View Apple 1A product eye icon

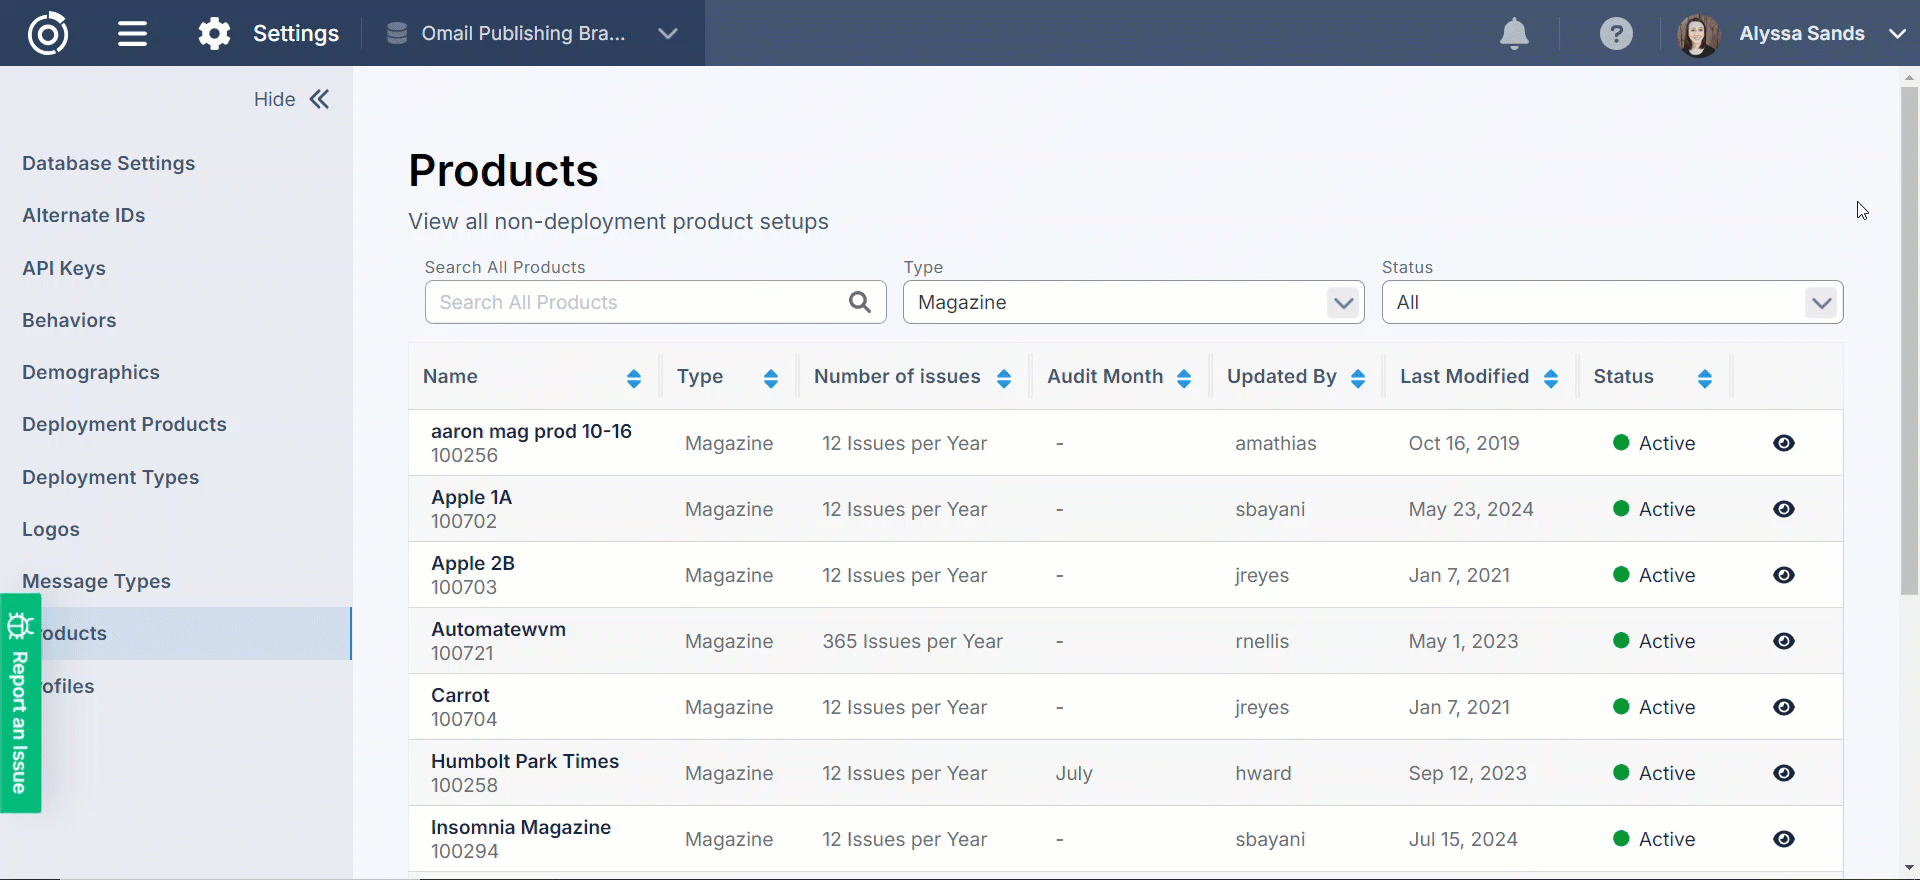click(x=1783, y=509)
